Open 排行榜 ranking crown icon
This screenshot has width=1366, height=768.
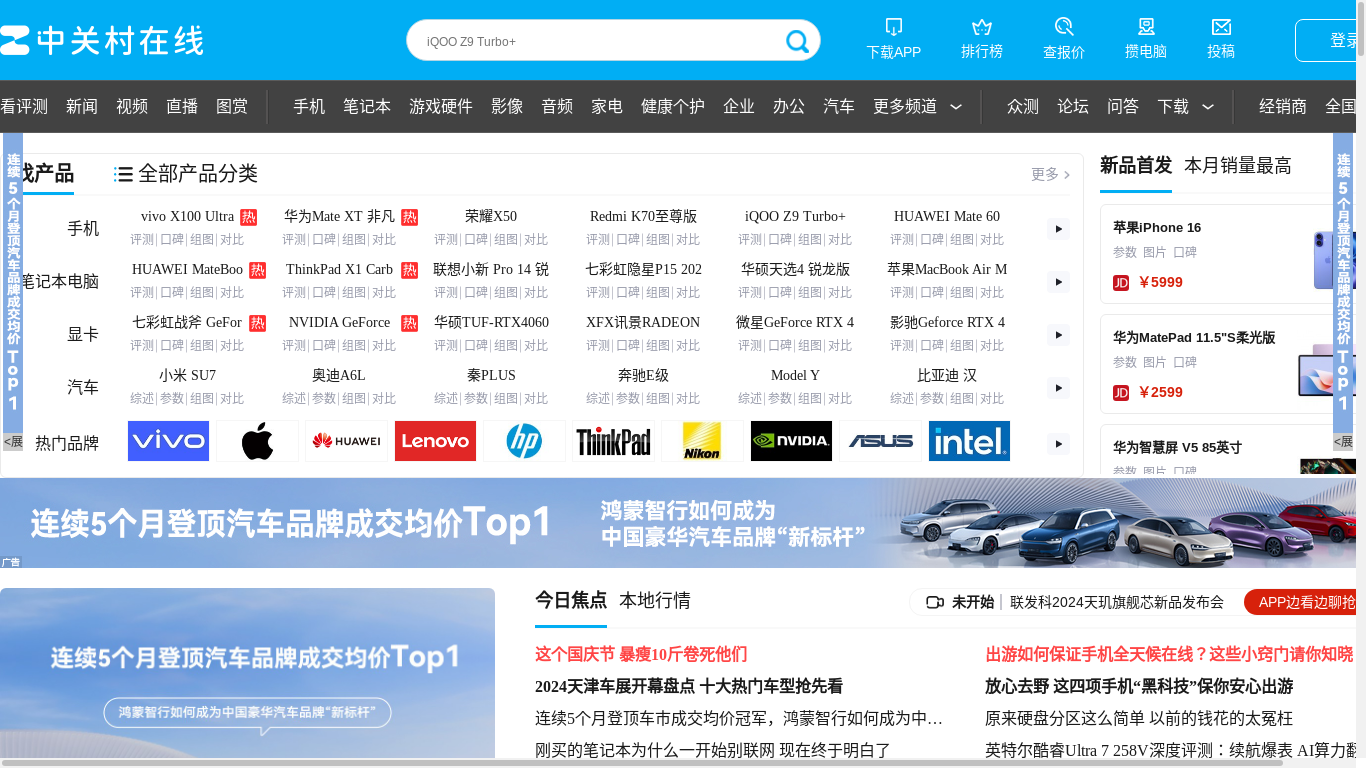[982, 27]
